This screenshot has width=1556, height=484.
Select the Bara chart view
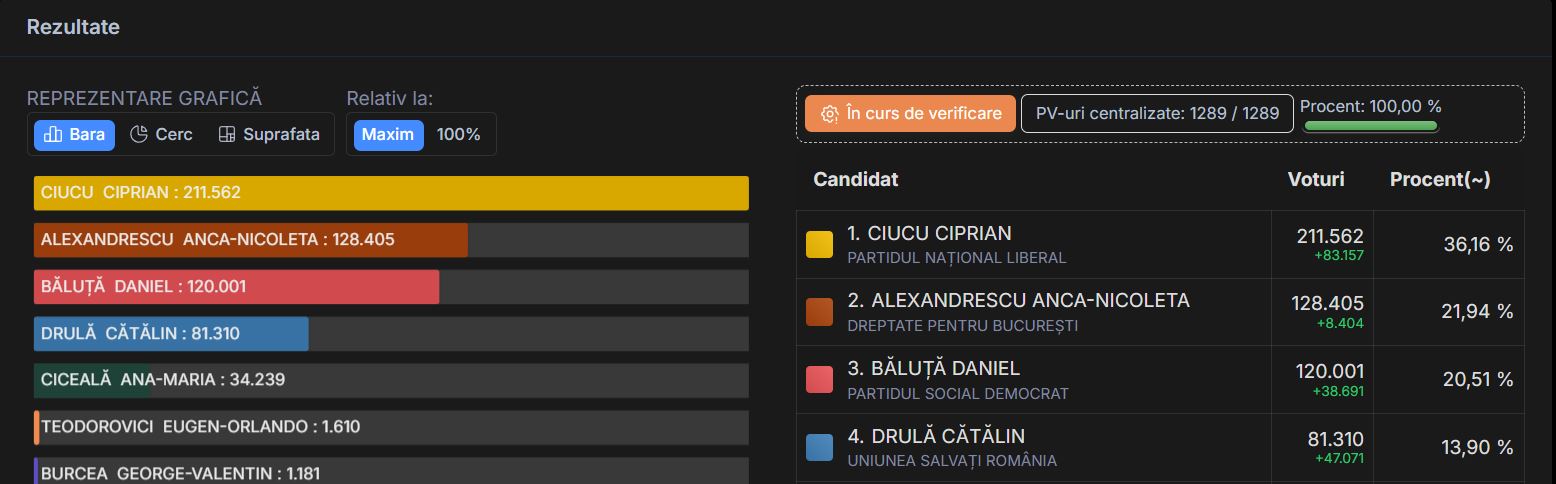(x=74, y=135)
